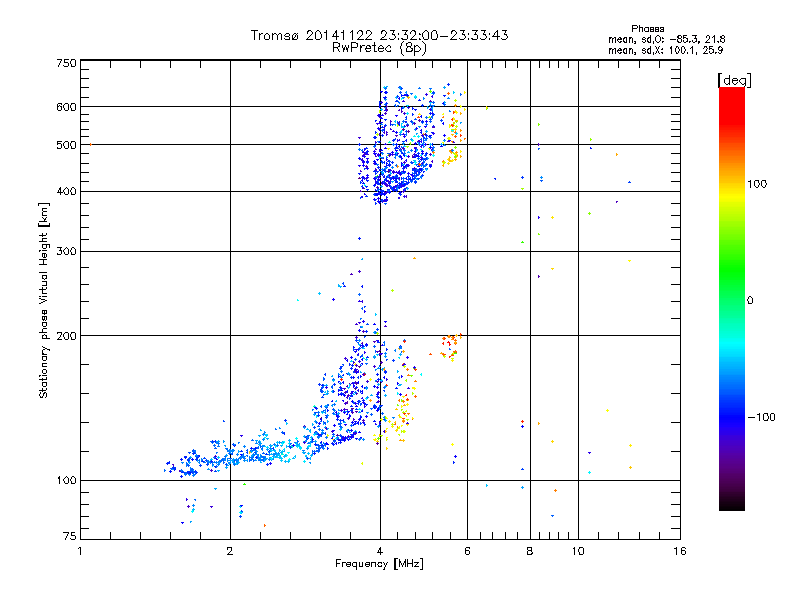Click the 'Frequency [MHz]' axis label
The image size is (800, 600).
[x=379, y=564]
